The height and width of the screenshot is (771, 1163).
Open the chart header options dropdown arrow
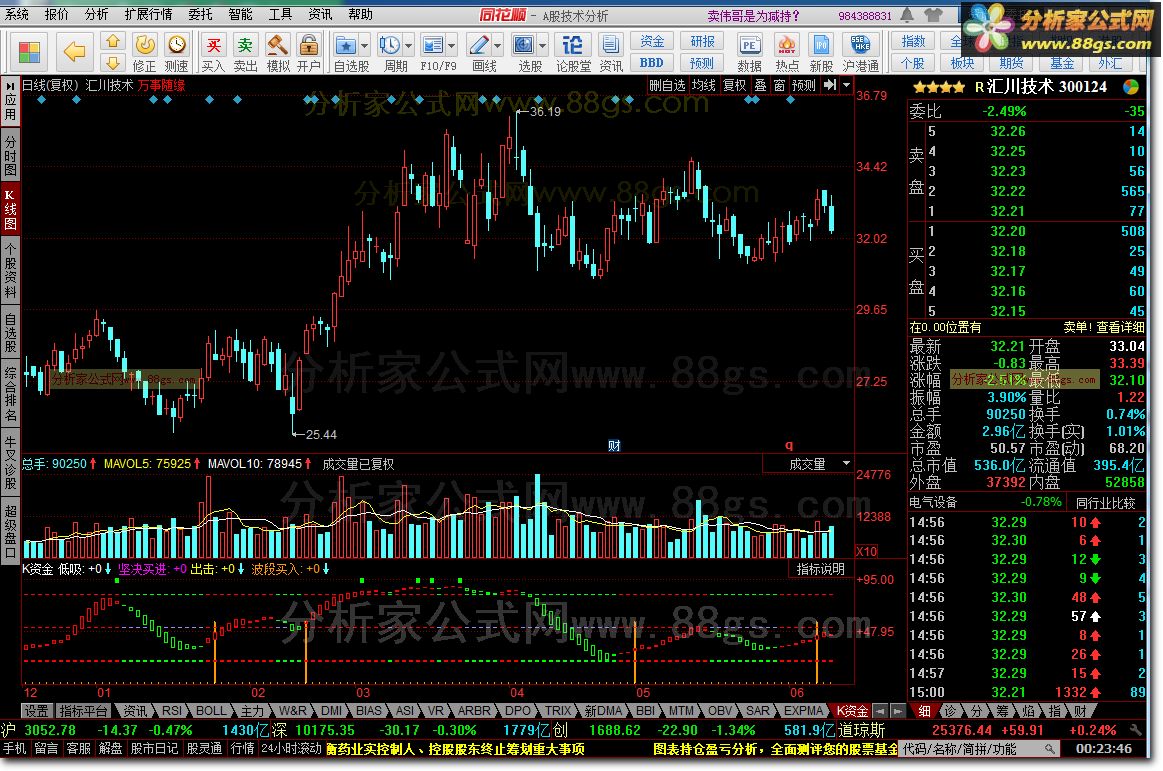coord(846,86)
